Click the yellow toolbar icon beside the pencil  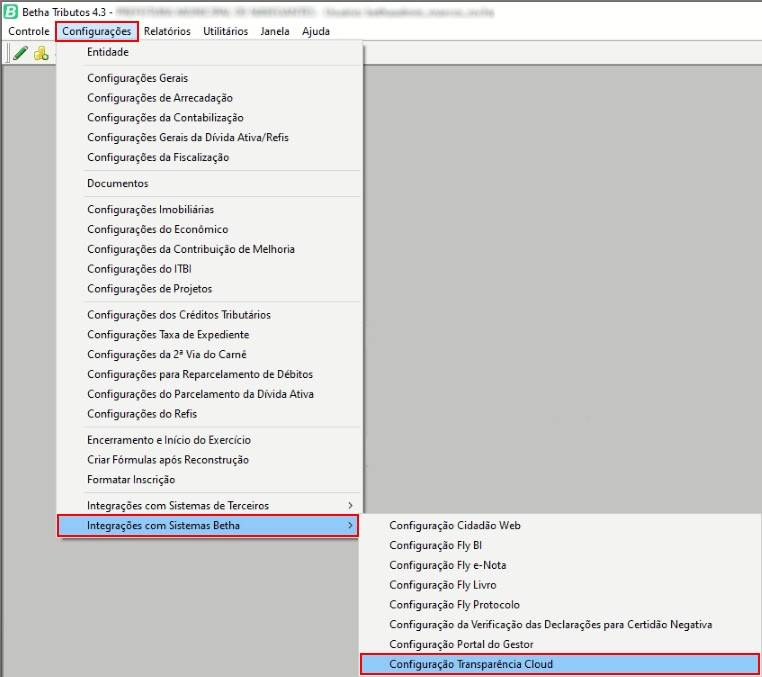(x=41, y=53)
